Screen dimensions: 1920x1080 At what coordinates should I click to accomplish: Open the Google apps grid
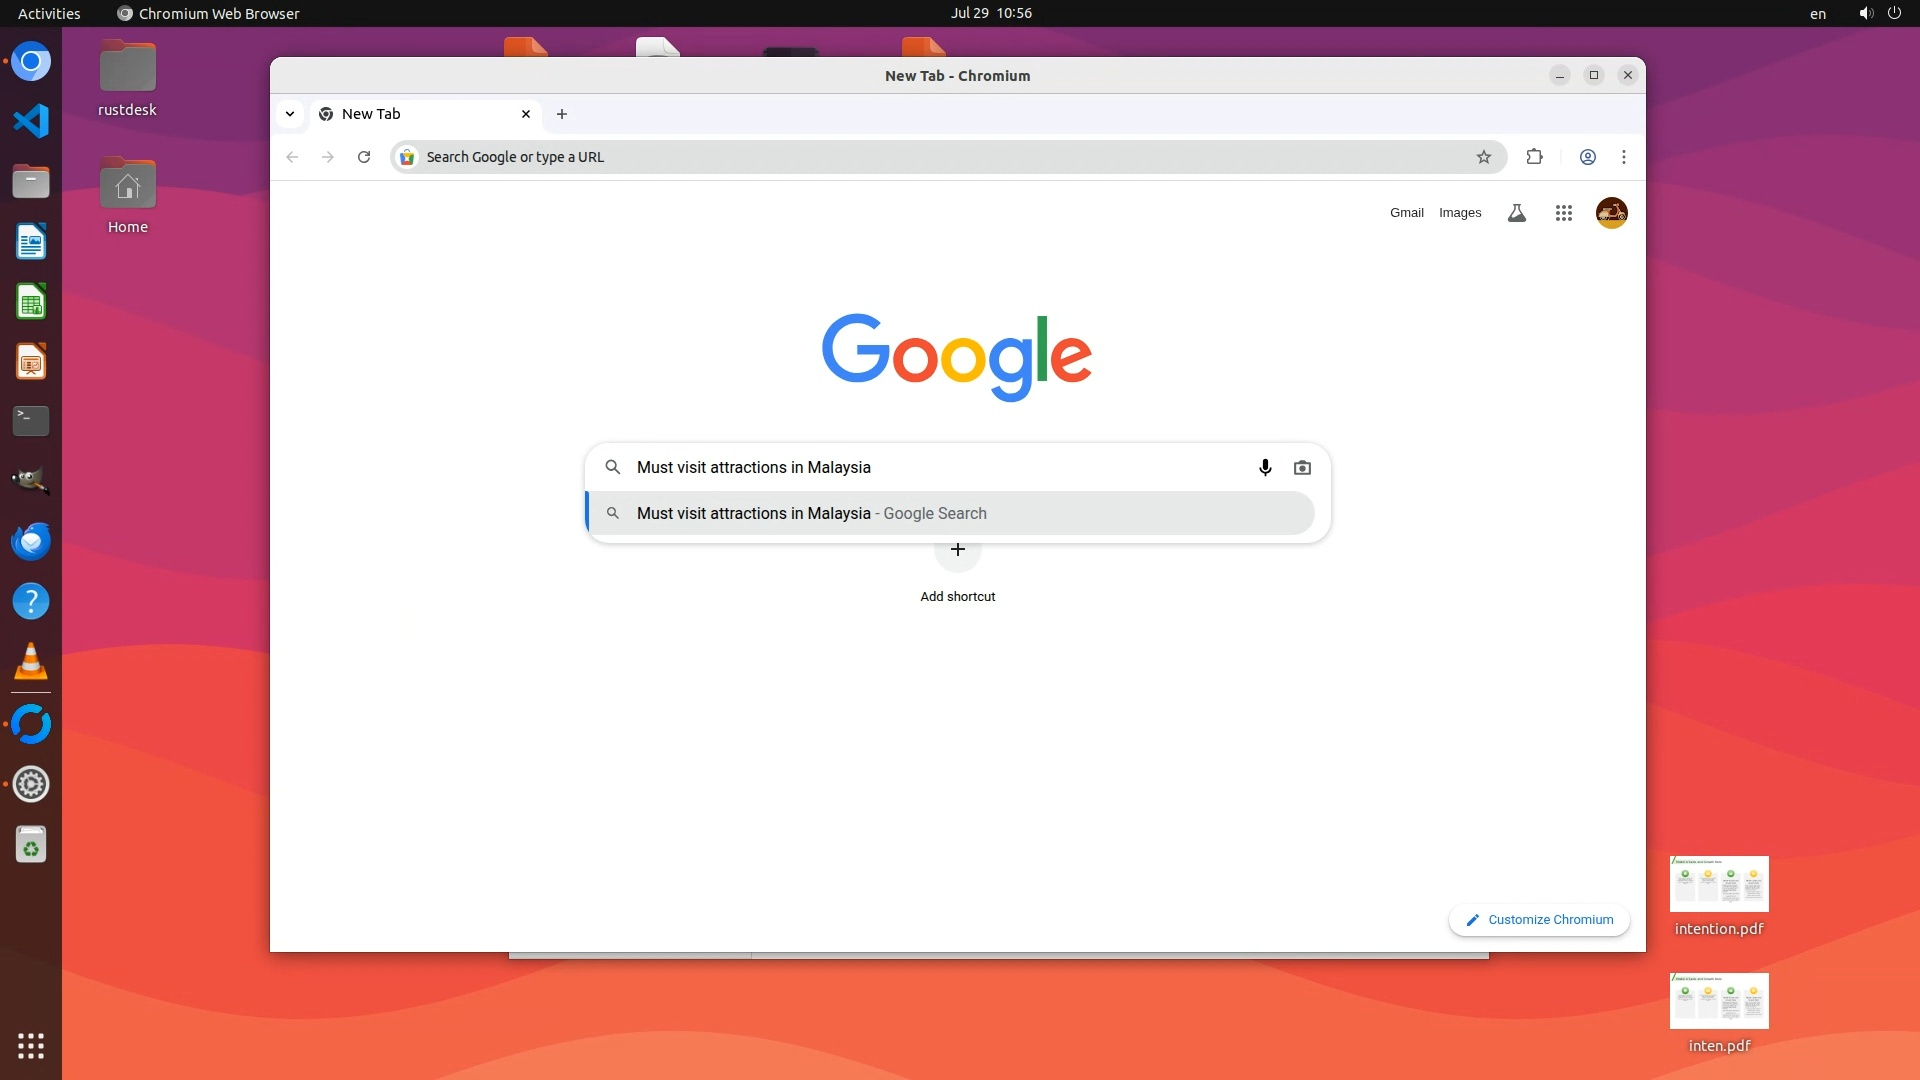tap(1564, 213)
